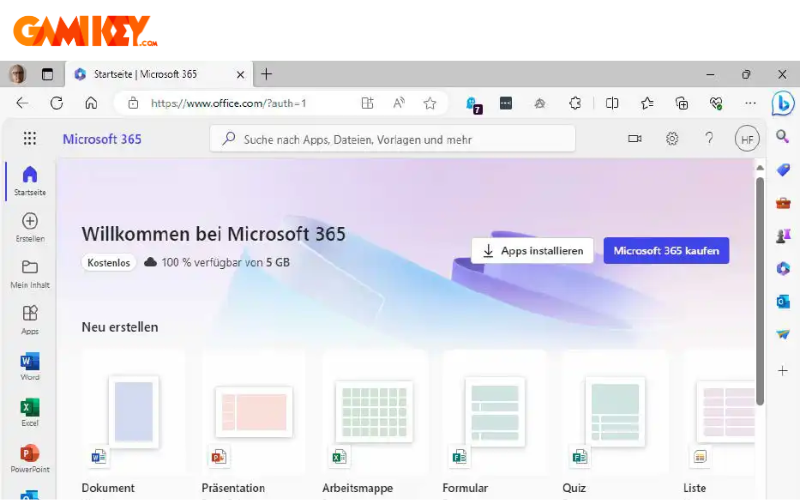Screen dimensions: 800x500
Task: Open the browser settings and more menu
Action: point(750,103)
